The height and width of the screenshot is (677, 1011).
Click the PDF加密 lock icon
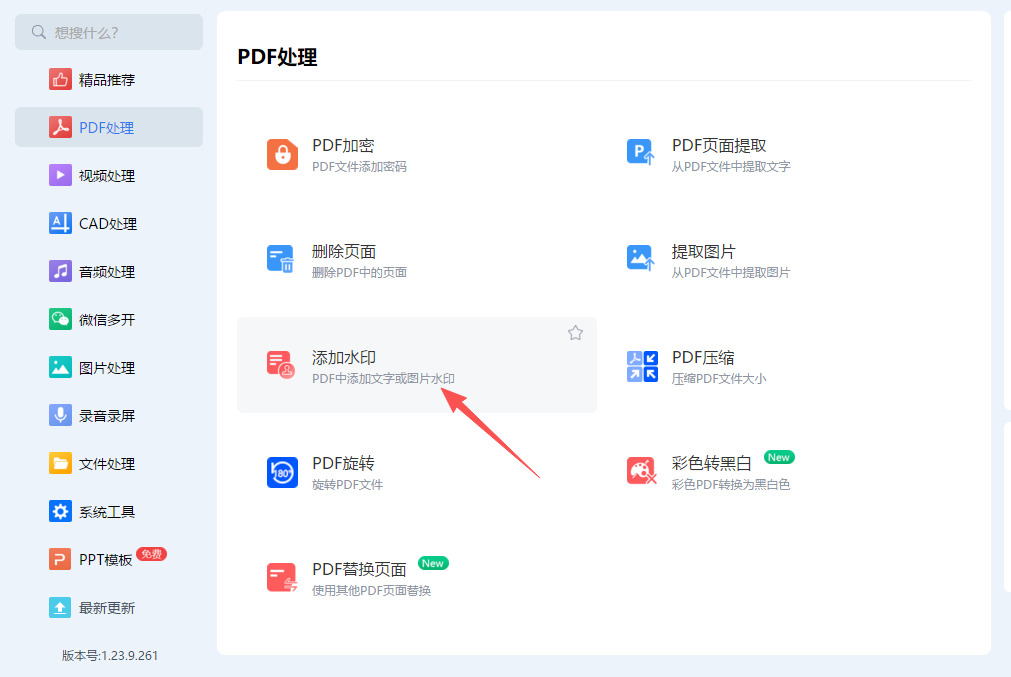282,155
